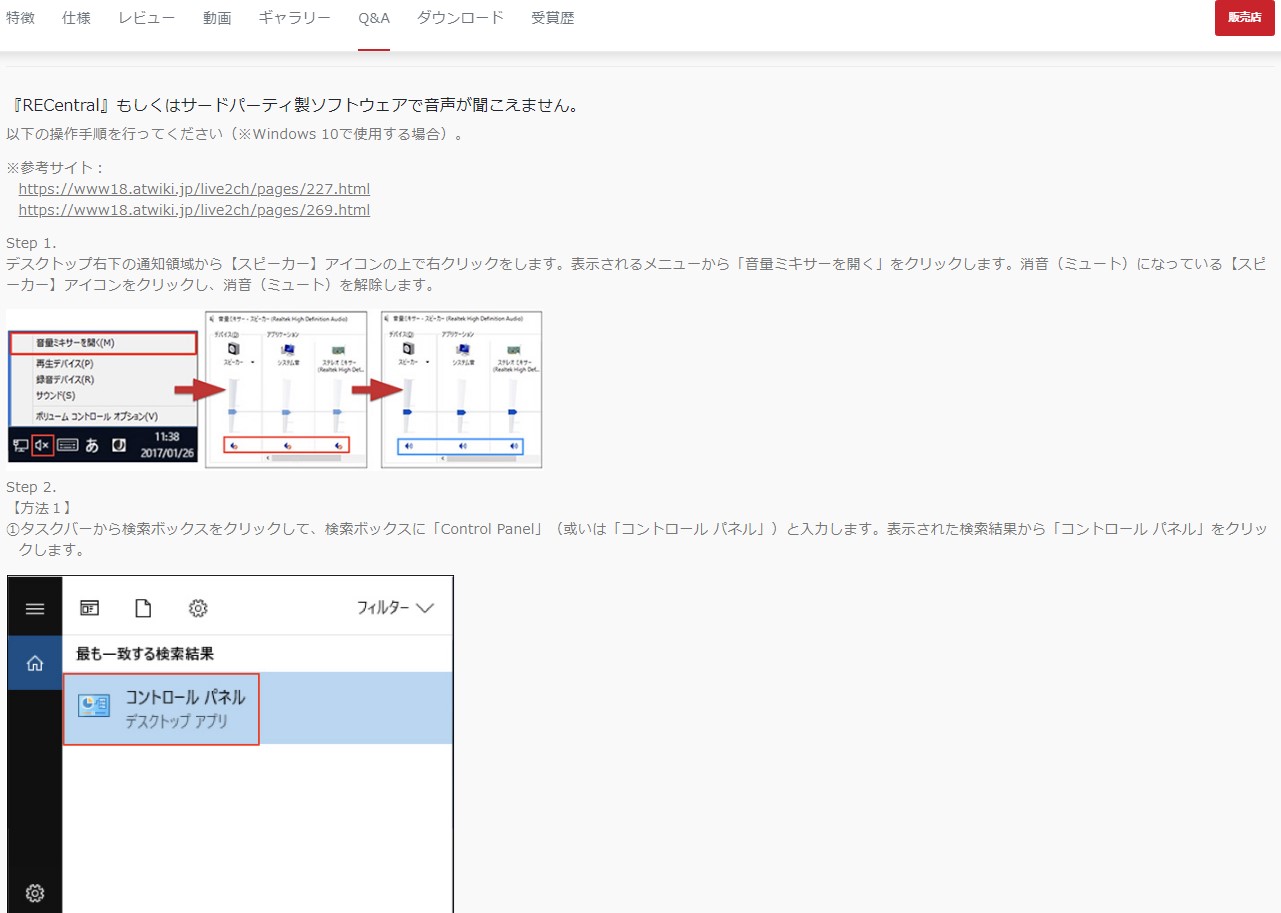Open the atwiki pages/227.html link
Screen dimensions: 1281x913
point(194,188)
